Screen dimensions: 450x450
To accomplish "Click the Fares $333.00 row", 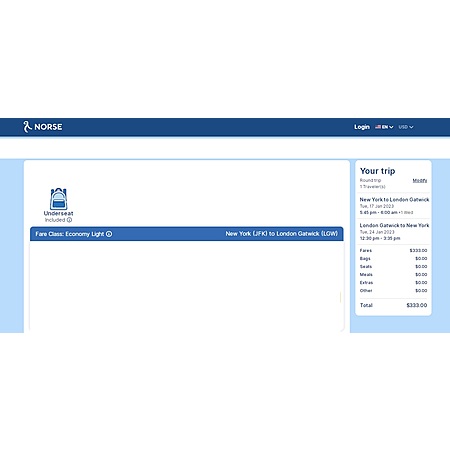I will pos(393,250).
